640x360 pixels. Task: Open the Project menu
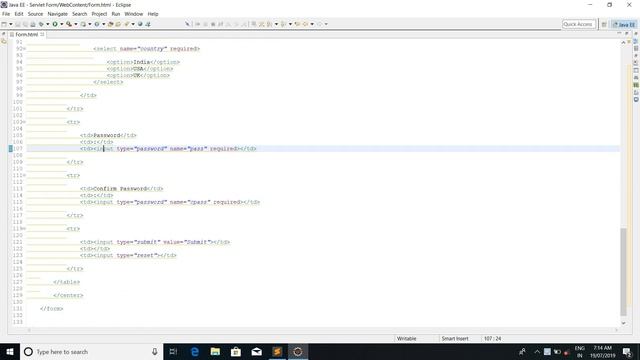click(x=99, y=14)
